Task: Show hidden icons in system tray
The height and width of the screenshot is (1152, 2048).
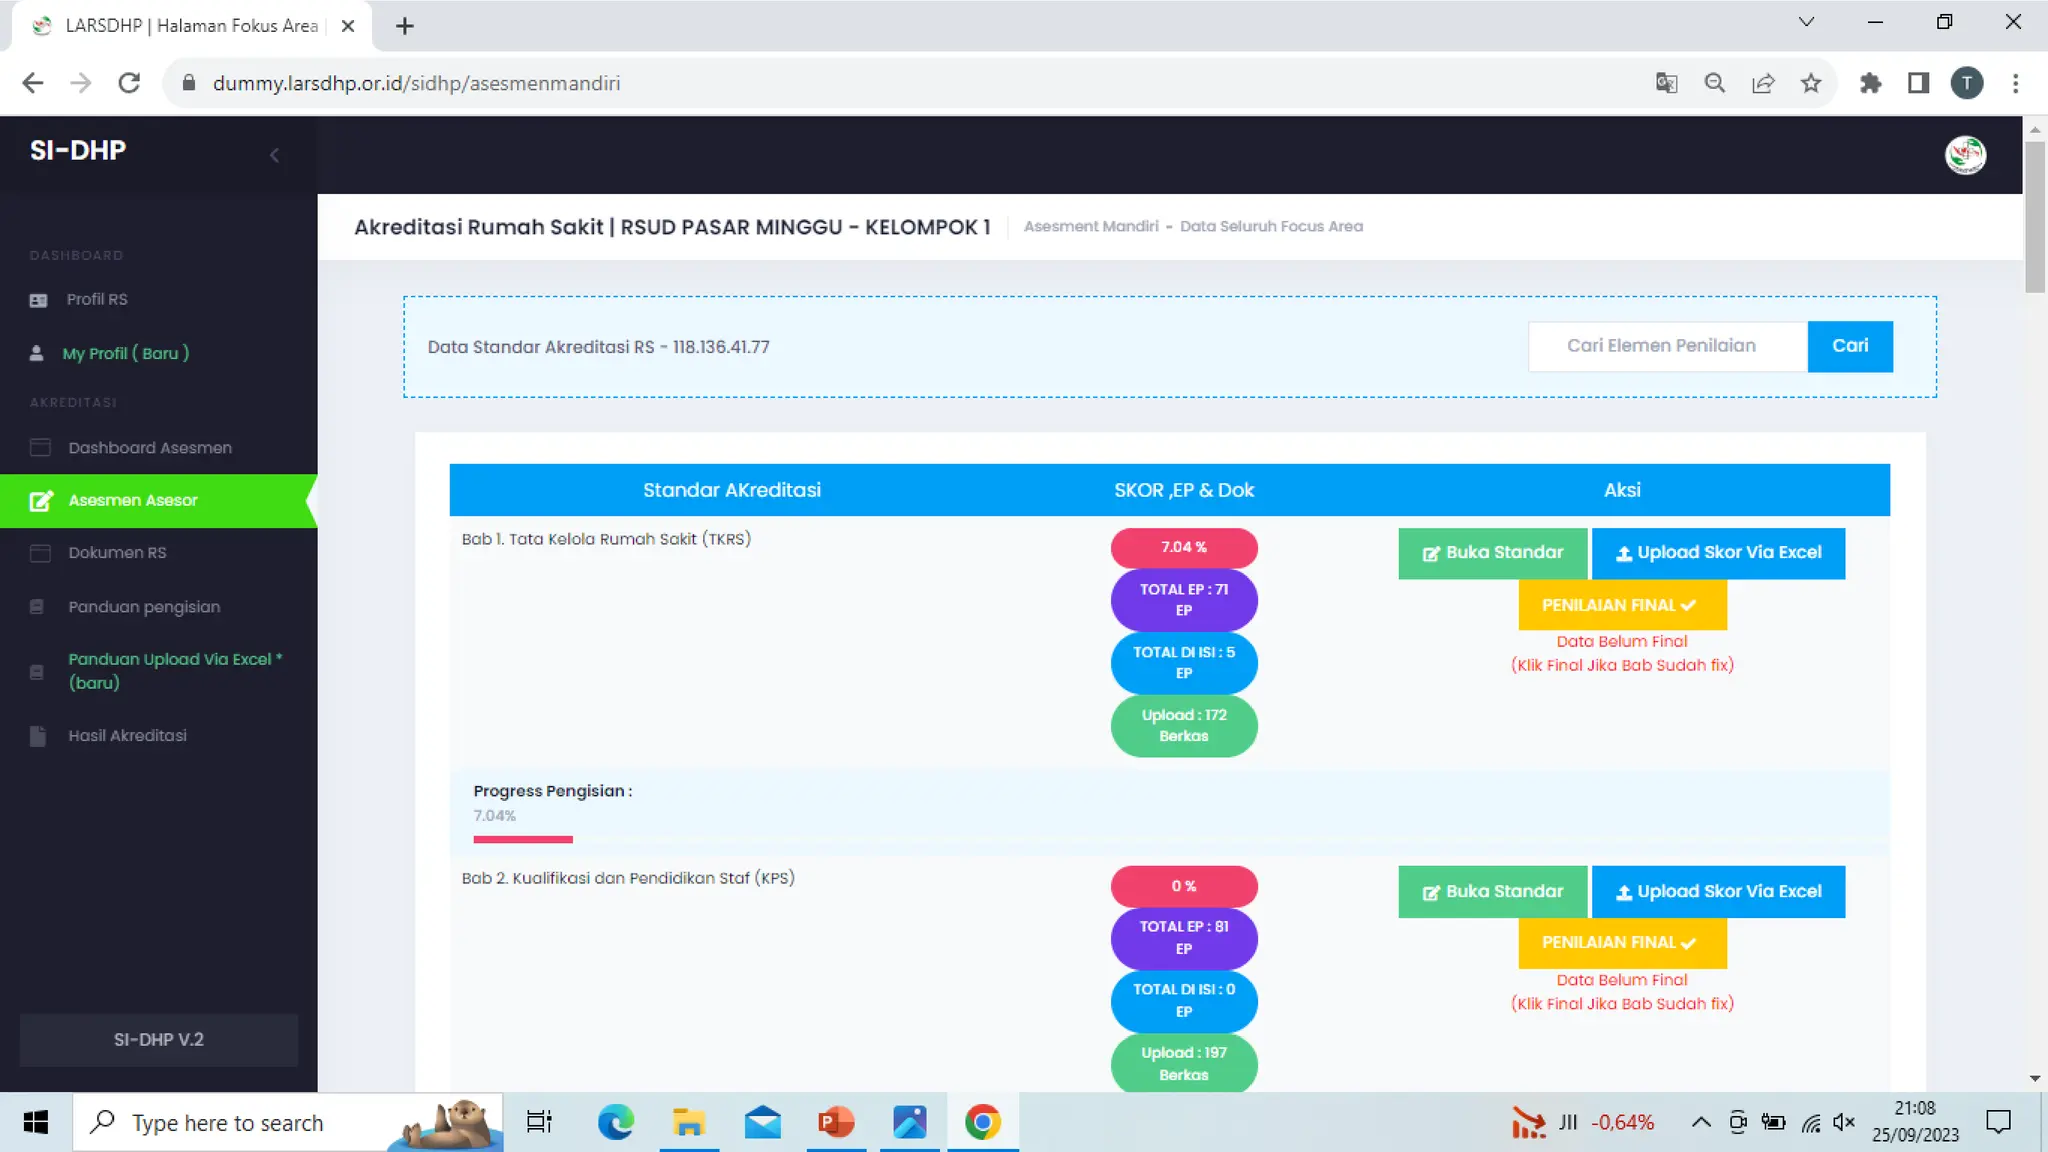Action: pos(1700,1122)
